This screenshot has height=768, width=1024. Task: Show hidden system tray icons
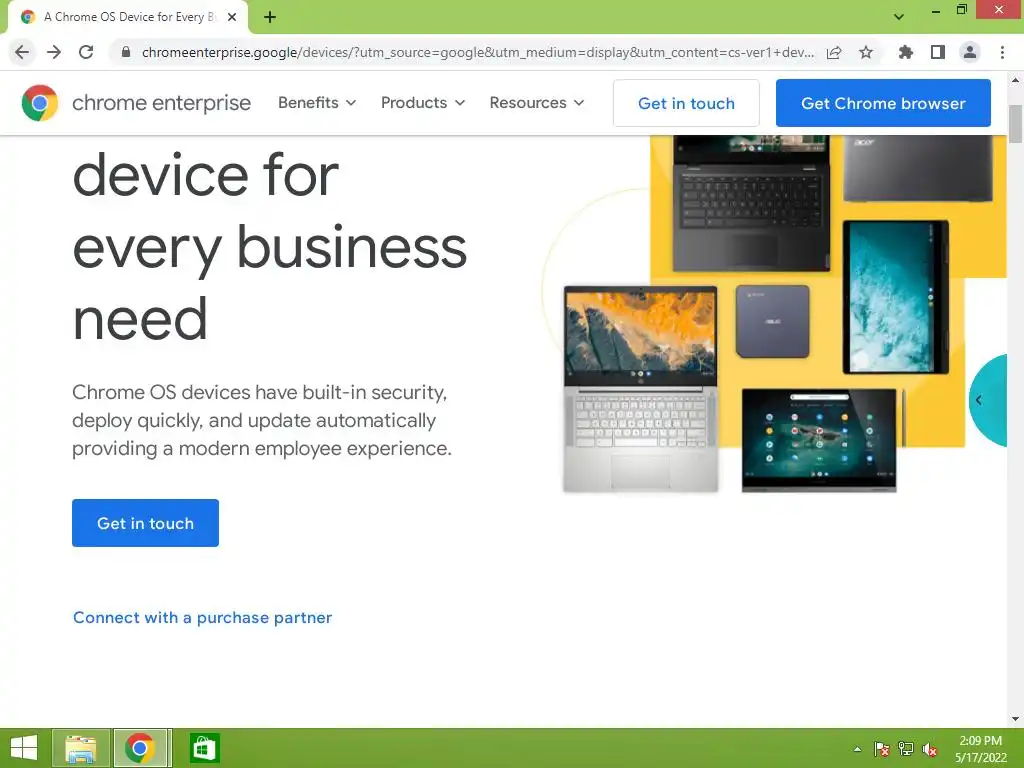(857, 749)
